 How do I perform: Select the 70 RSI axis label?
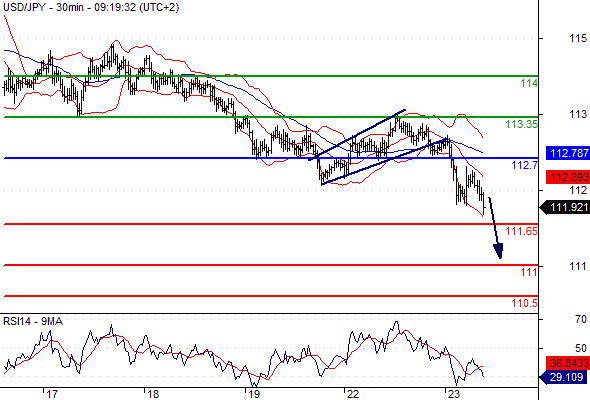581,319
